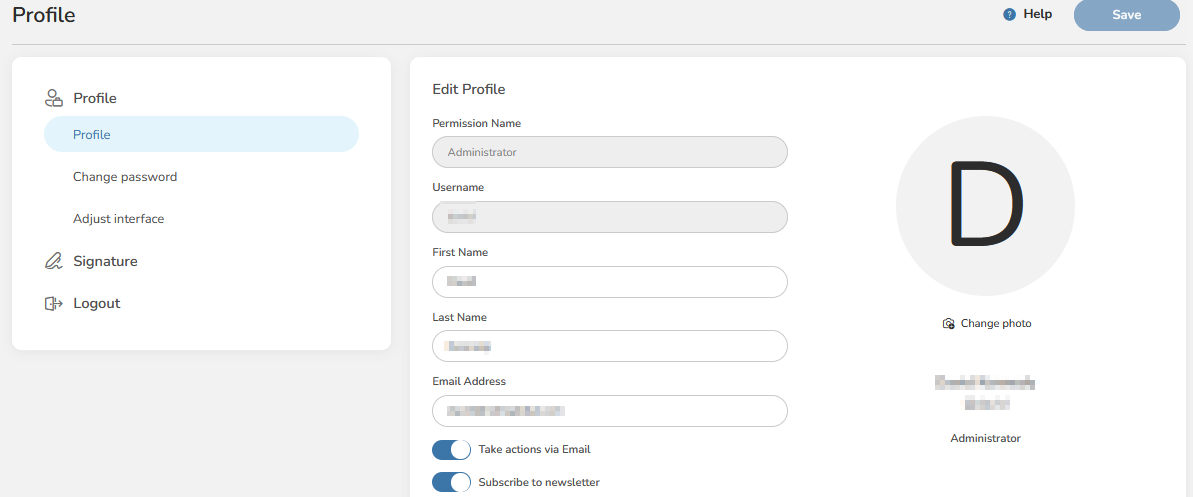Disable the Subscribe to newsletter switch
Viewport: 1193px width, 497px height.
coord(451,483)
